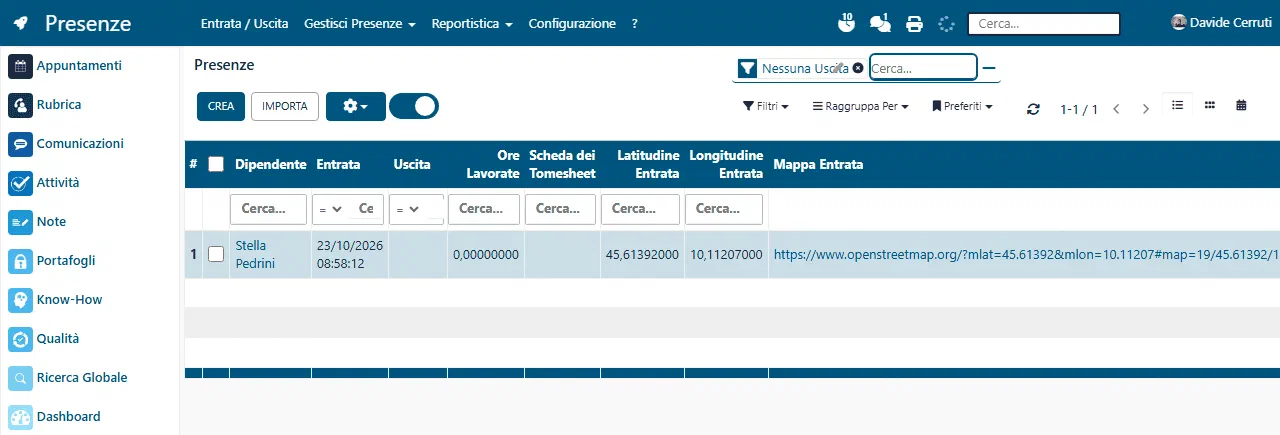The image size is (1280, 435).
Task: Click the printer icon in the top bar
Action: click(x=914, y=24)
